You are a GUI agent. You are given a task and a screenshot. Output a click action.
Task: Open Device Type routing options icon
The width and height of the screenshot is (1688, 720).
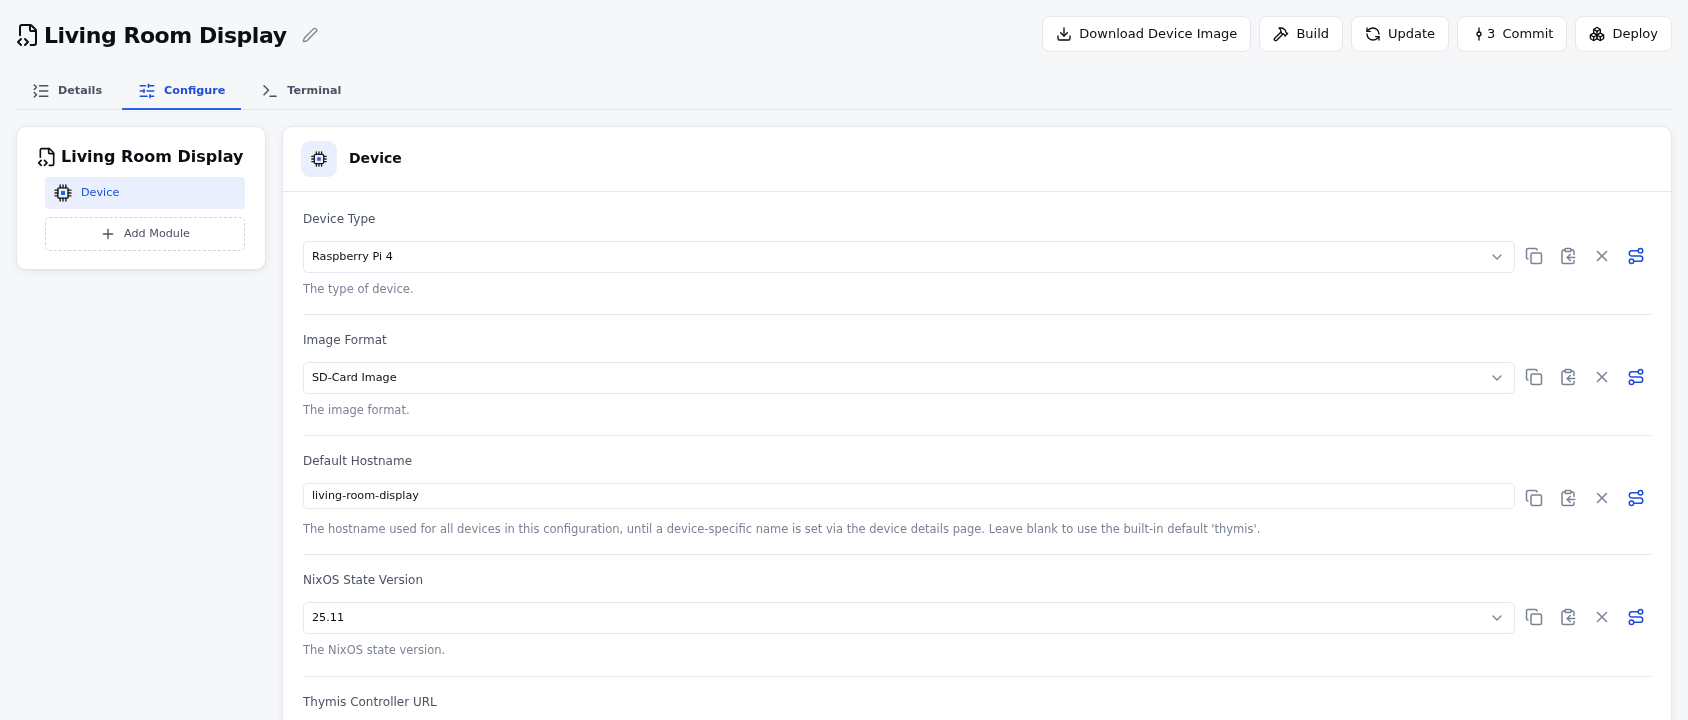[x=1636, y=256]
